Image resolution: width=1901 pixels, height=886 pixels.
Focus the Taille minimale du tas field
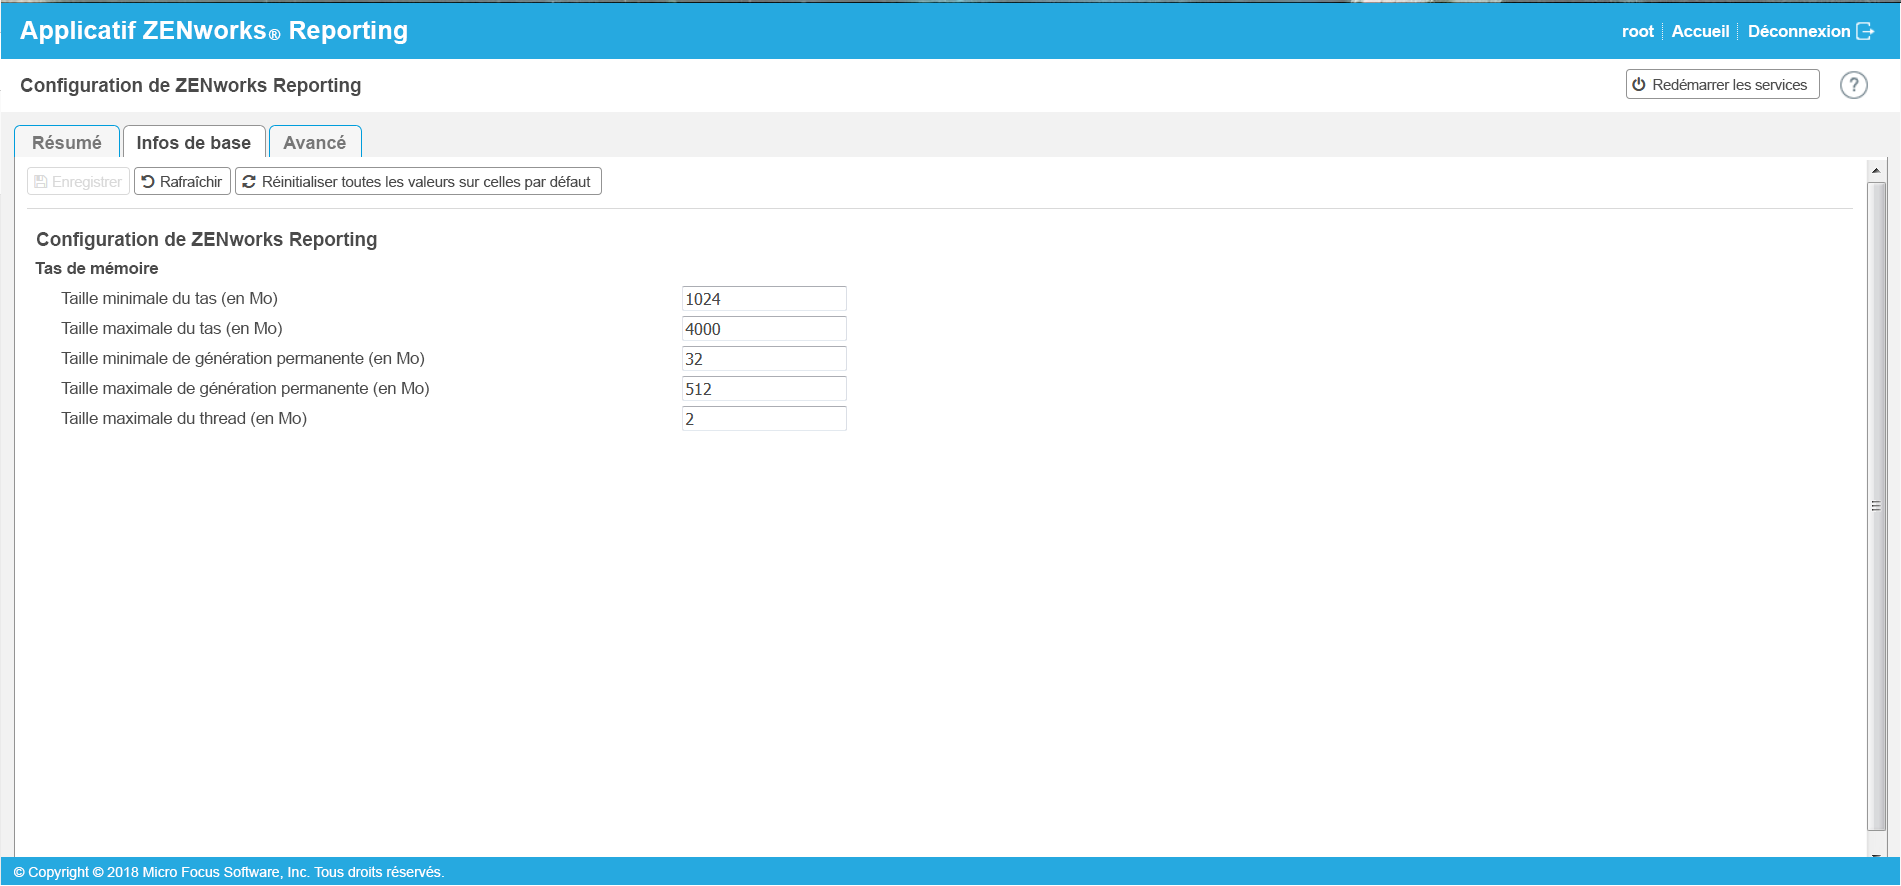click(x=764, y=299)
